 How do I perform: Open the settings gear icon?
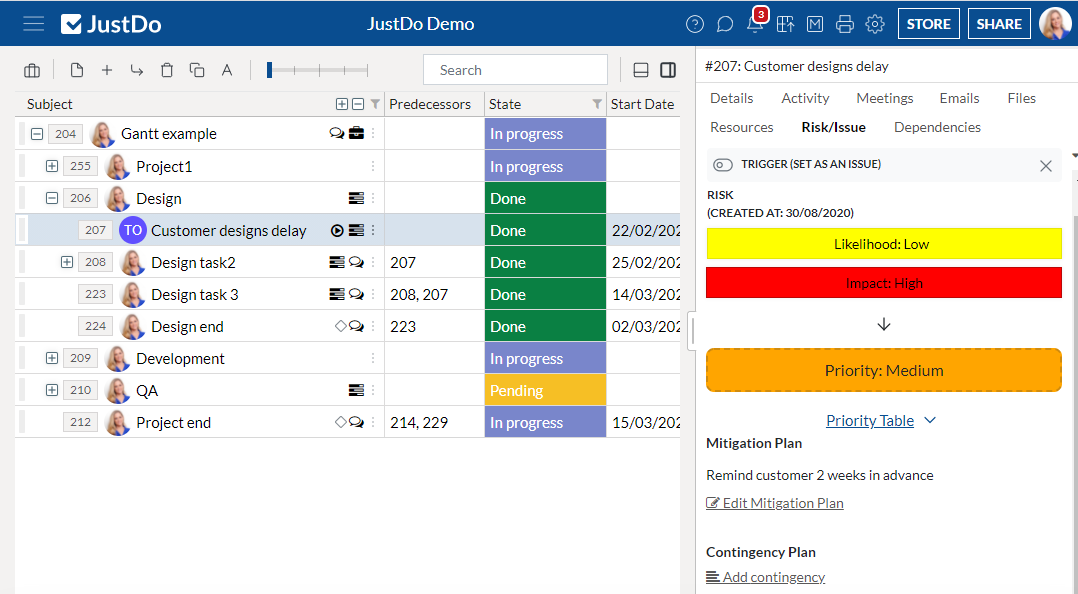[x=874, y=24]
